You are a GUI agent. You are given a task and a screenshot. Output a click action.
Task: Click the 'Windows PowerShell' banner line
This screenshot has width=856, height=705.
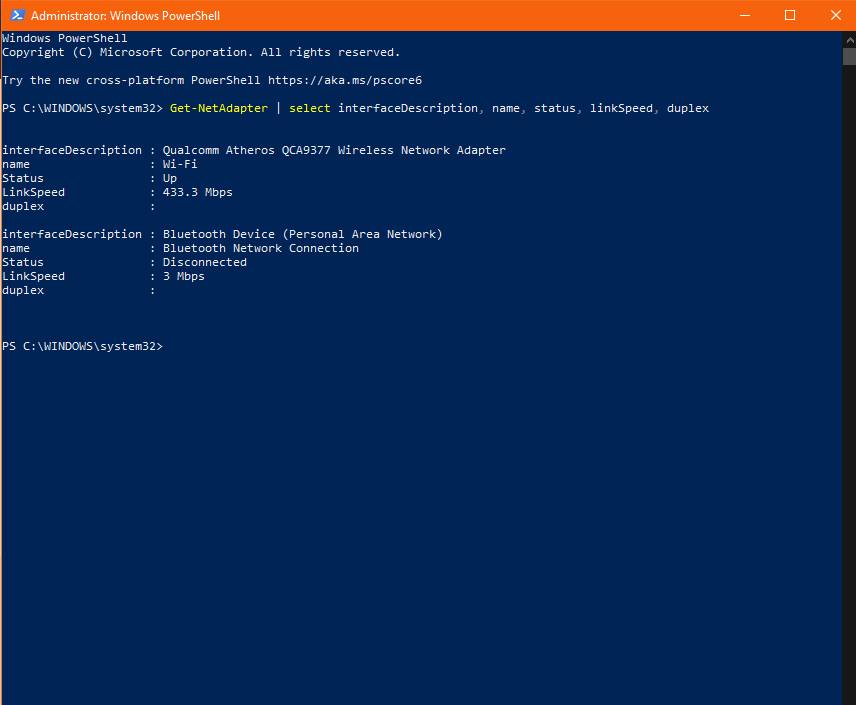pyautogui.click(x=64, y=38)
